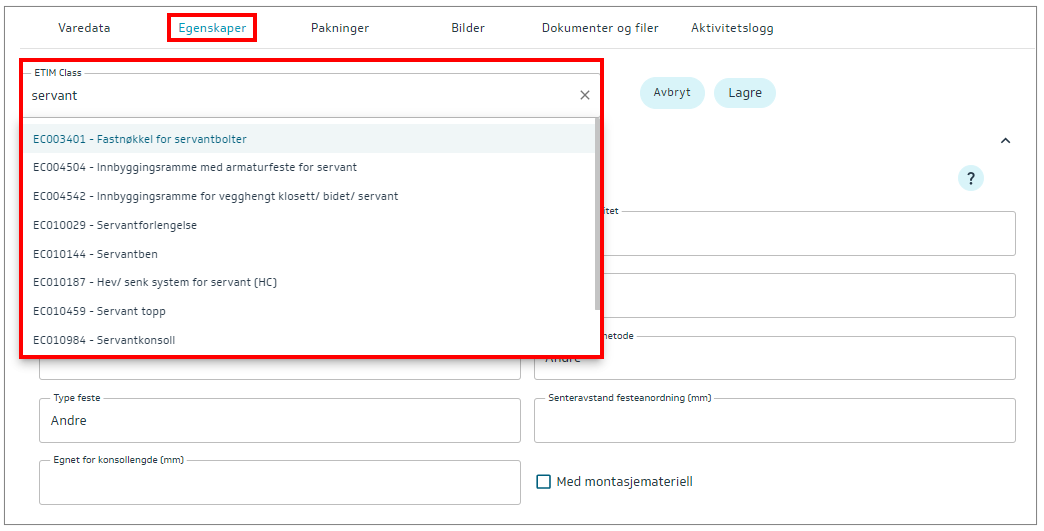1044x531 pixels.
Task: Enable the Med montasjemateriell checkbox
Action: (x=544, y=482)
